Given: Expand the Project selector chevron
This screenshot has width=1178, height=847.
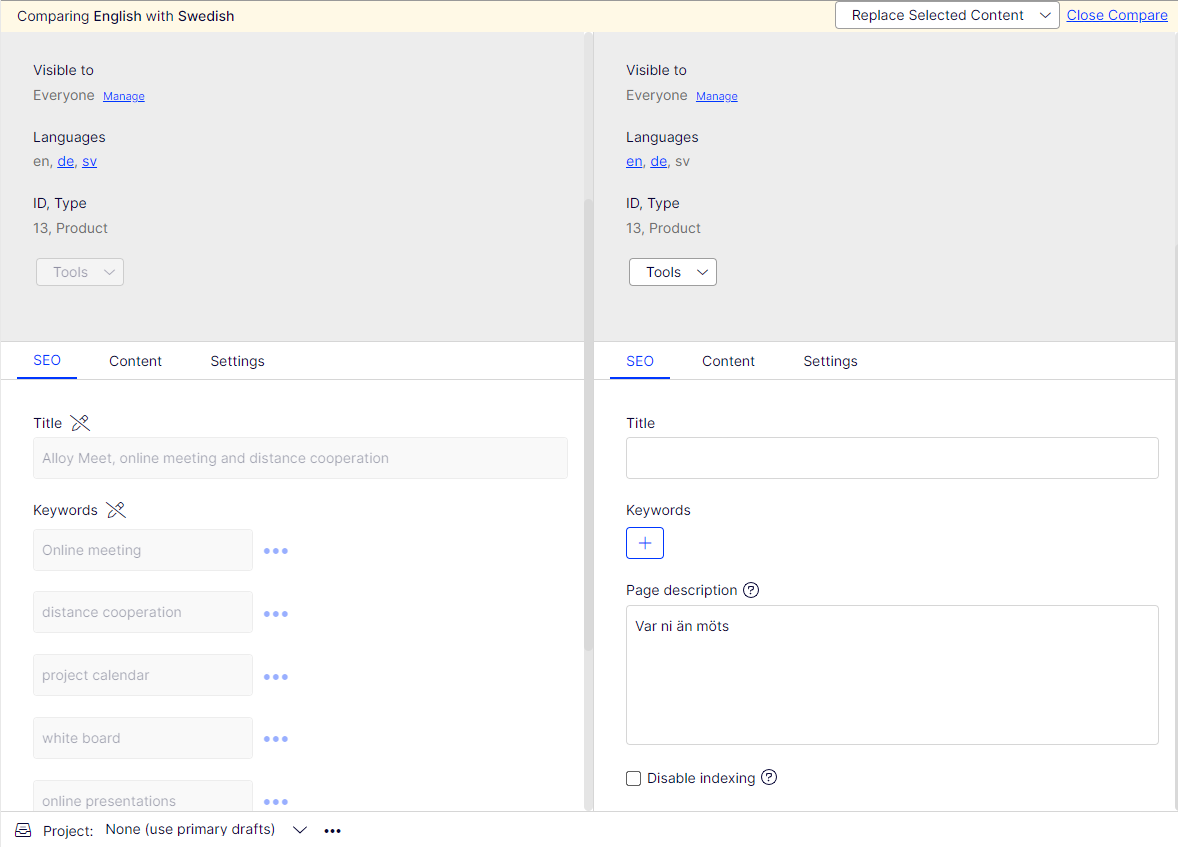Looking at the screenshot, I should [x=300, y=830].
